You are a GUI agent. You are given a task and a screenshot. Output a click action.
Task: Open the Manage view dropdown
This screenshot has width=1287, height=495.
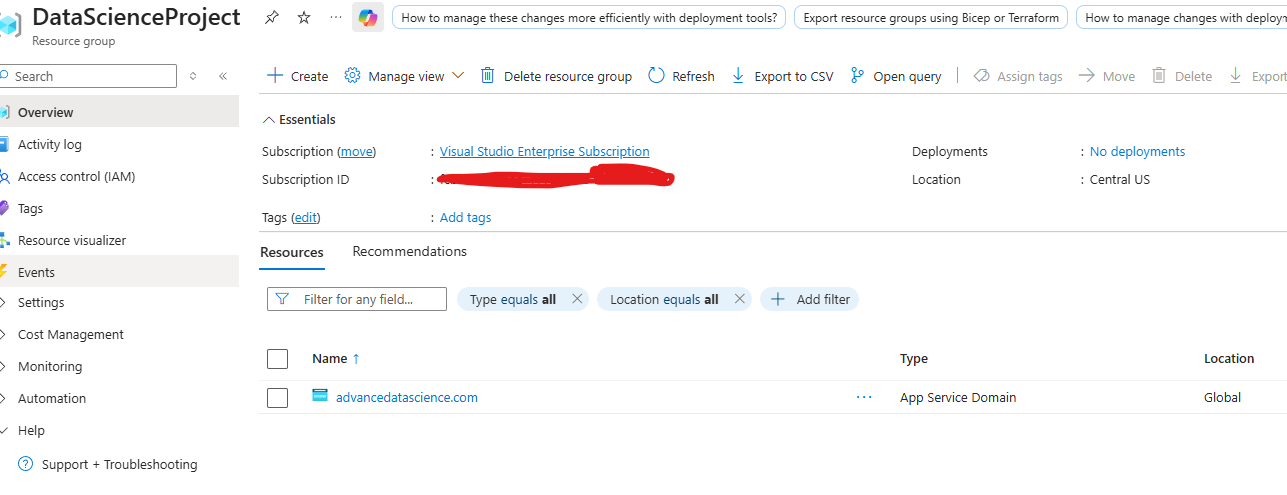pyautogui.click(x=458, y=76)
